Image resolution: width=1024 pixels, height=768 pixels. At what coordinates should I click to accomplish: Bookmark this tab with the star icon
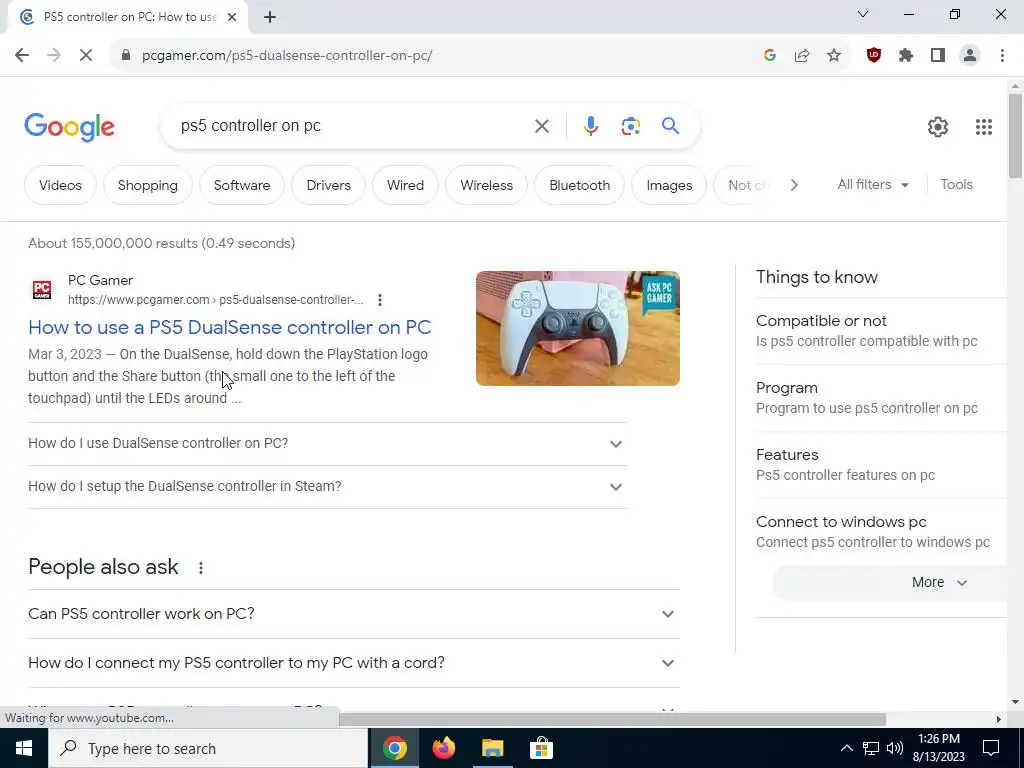(834, 56)
